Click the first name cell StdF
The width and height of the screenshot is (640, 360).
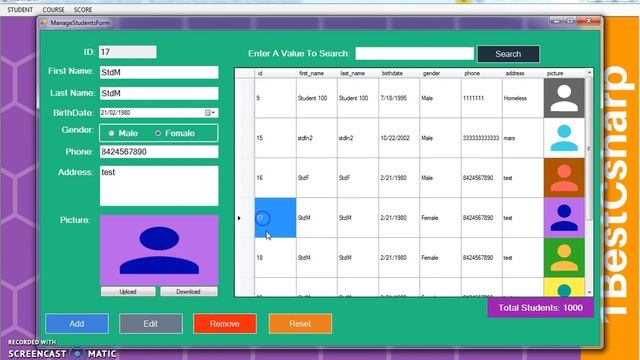[x=317, y=178]
